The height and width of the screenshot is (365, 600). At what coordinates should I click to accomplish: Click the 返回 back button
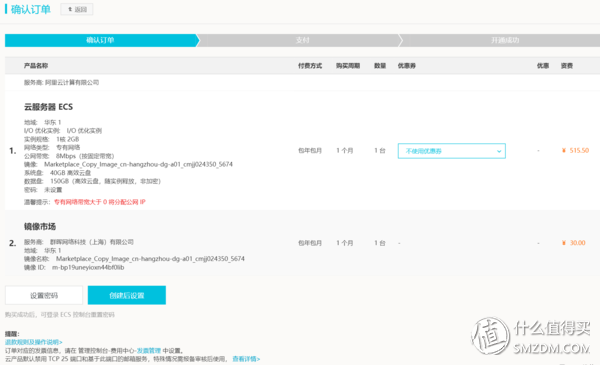click(x=77, y=9)
